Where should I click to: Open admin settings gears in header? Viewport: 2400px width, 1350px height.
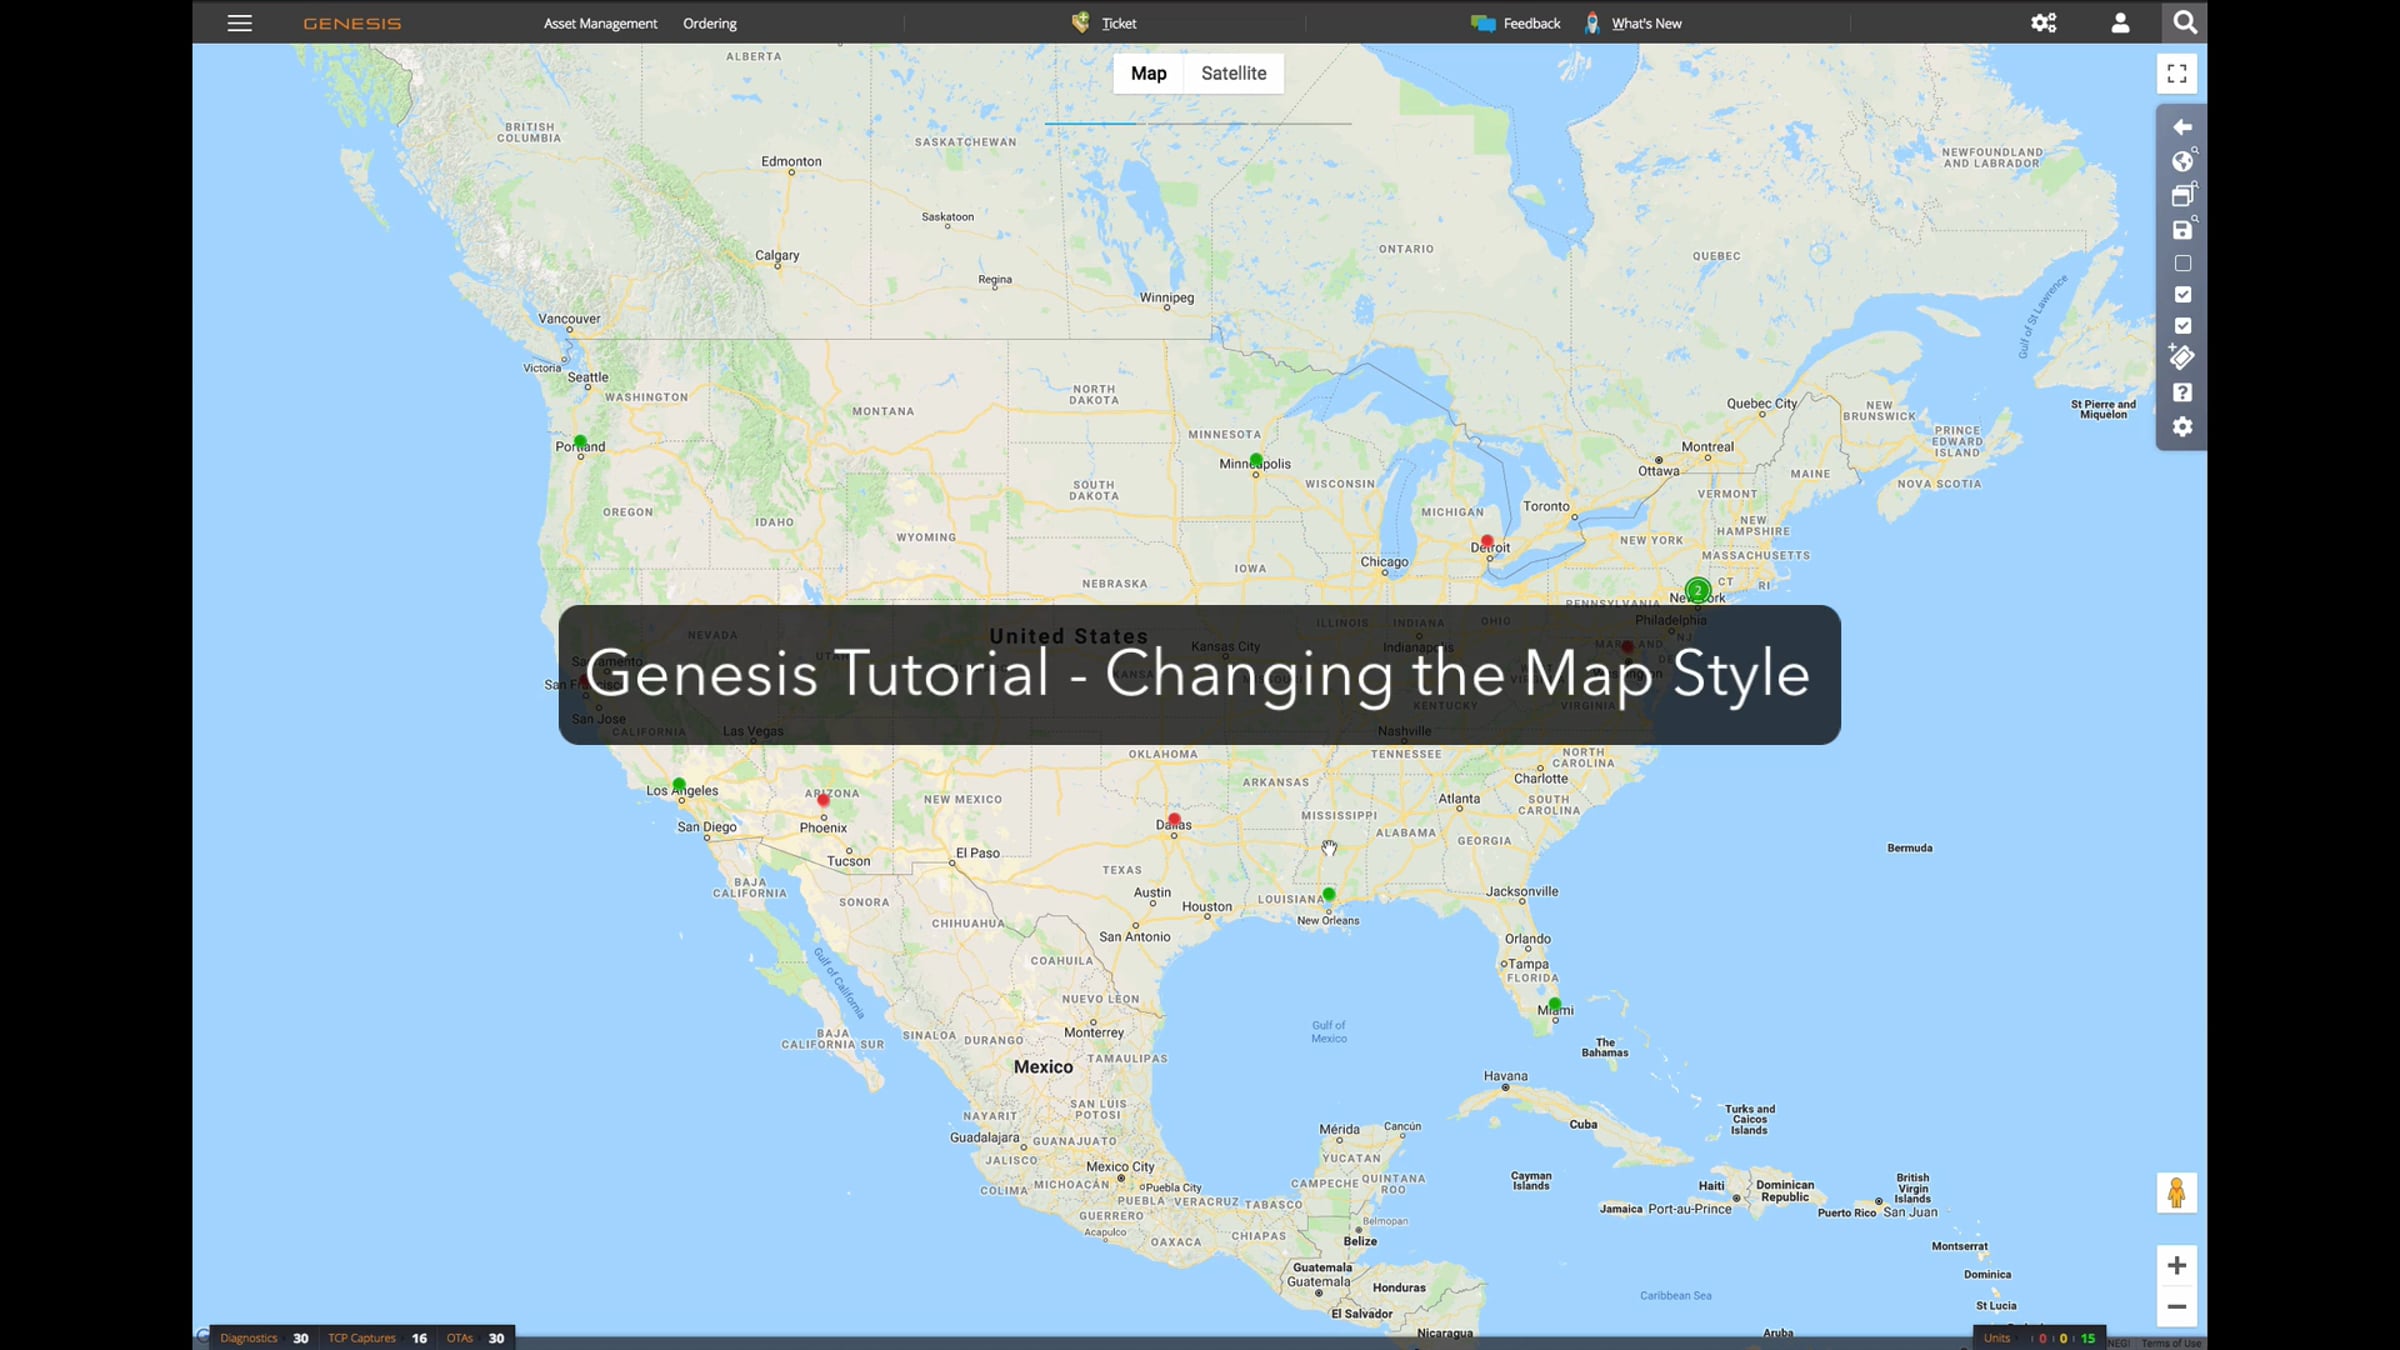pyautogui.click(x=2043, y=23)
